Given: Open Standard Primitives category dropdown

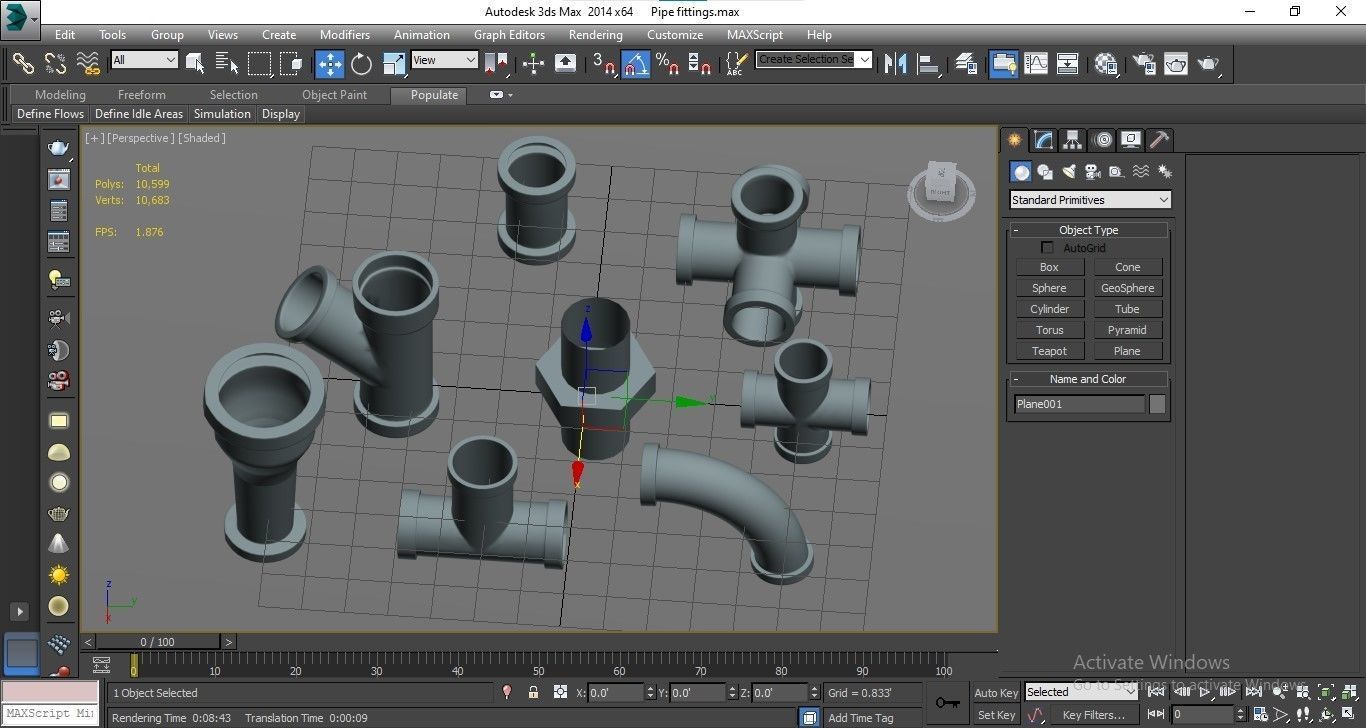Looking at the screenshot, I should 1090,200.
